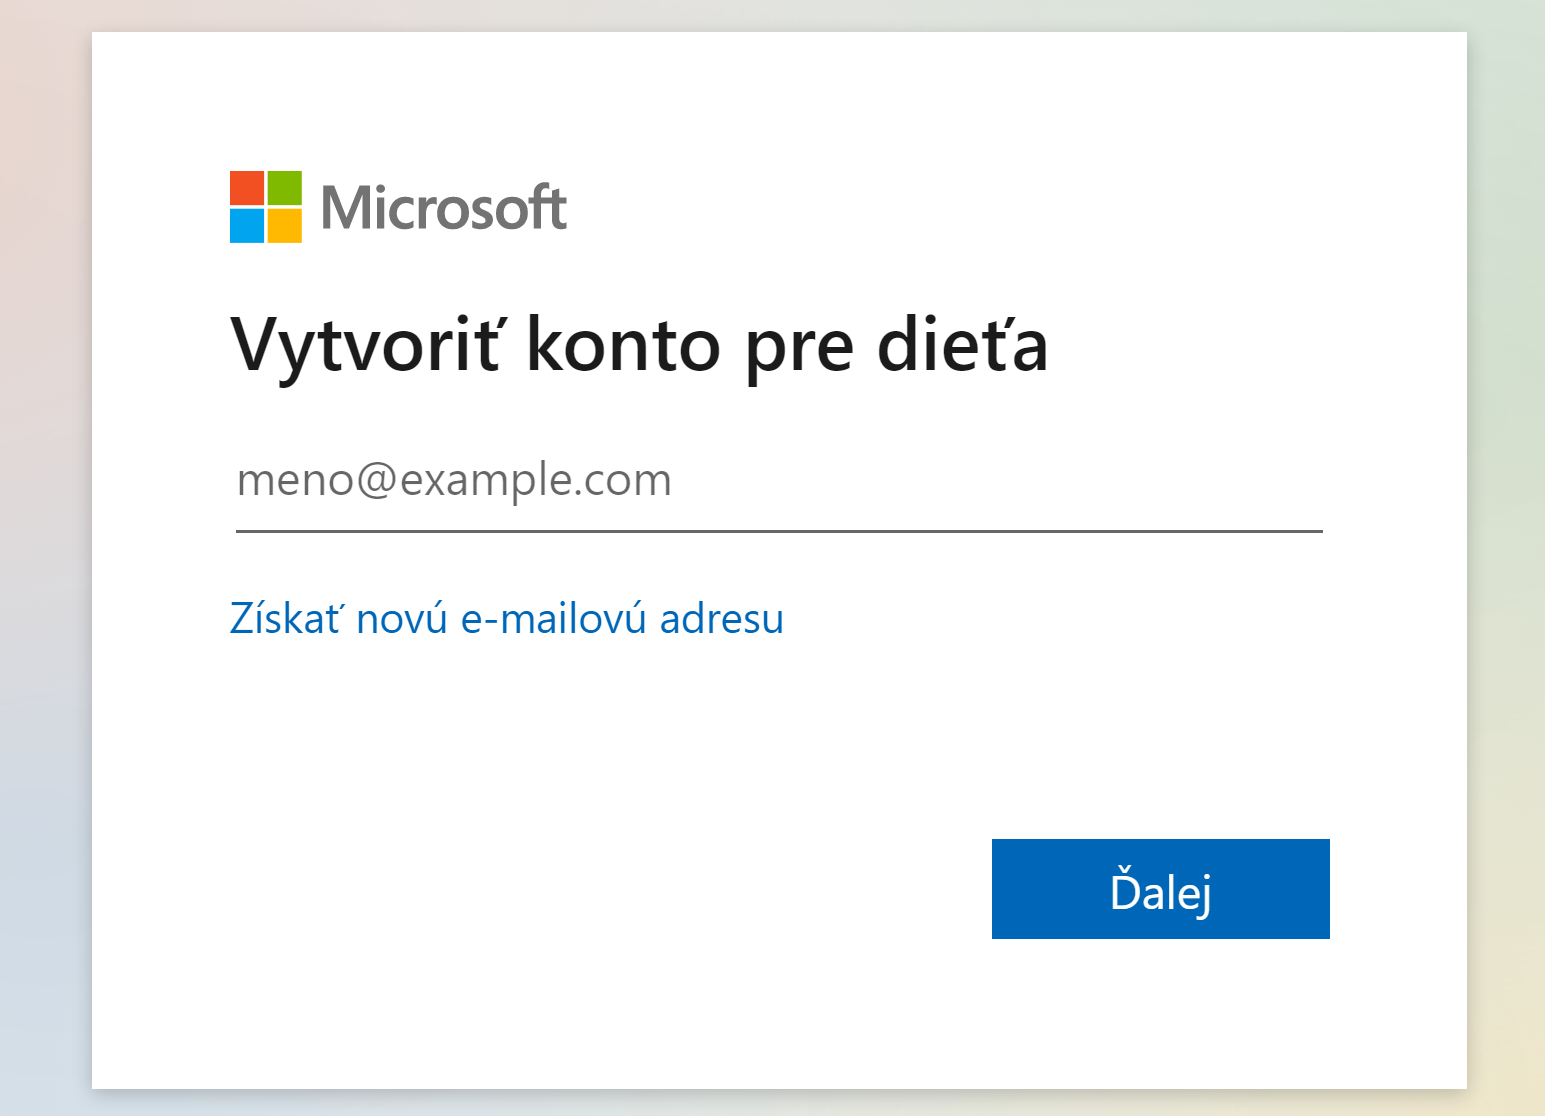Viewport: 1545px width, 1116px height.
Task: Click the Ďalej label text on button
Action: tap(1160, 891)
